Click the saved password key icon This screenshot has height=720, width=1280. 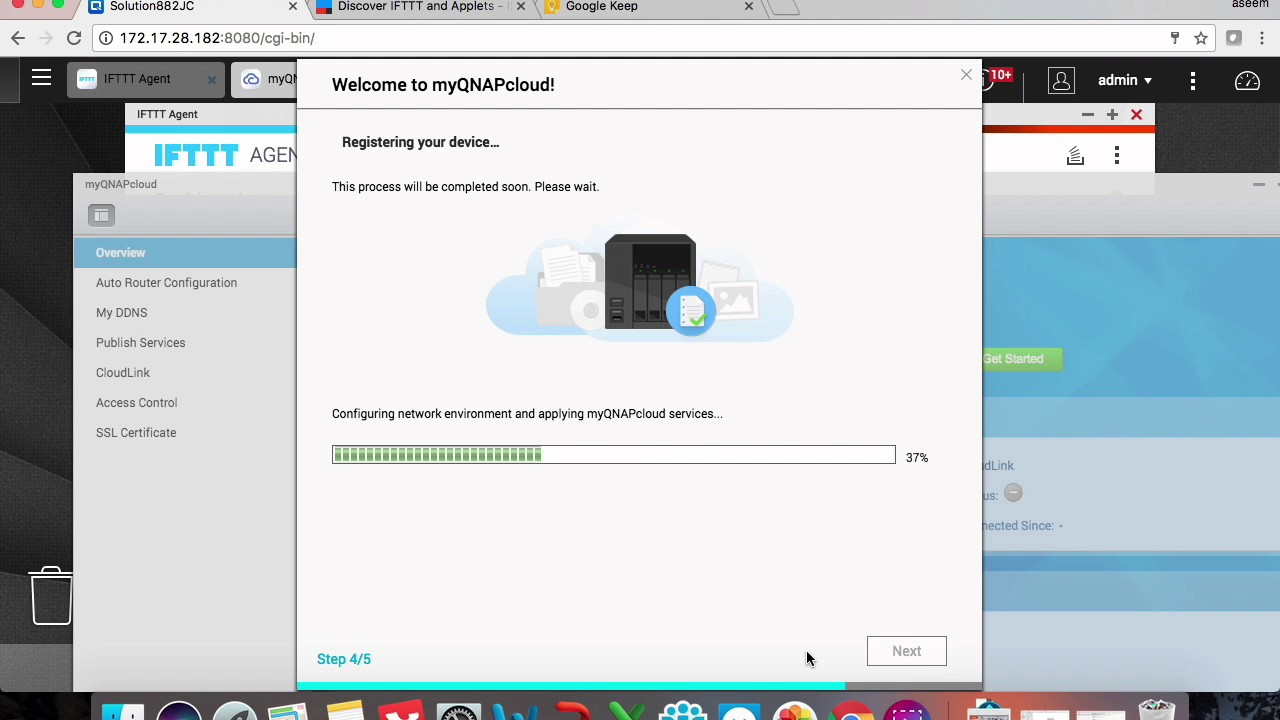click(x=1175, y=38)
